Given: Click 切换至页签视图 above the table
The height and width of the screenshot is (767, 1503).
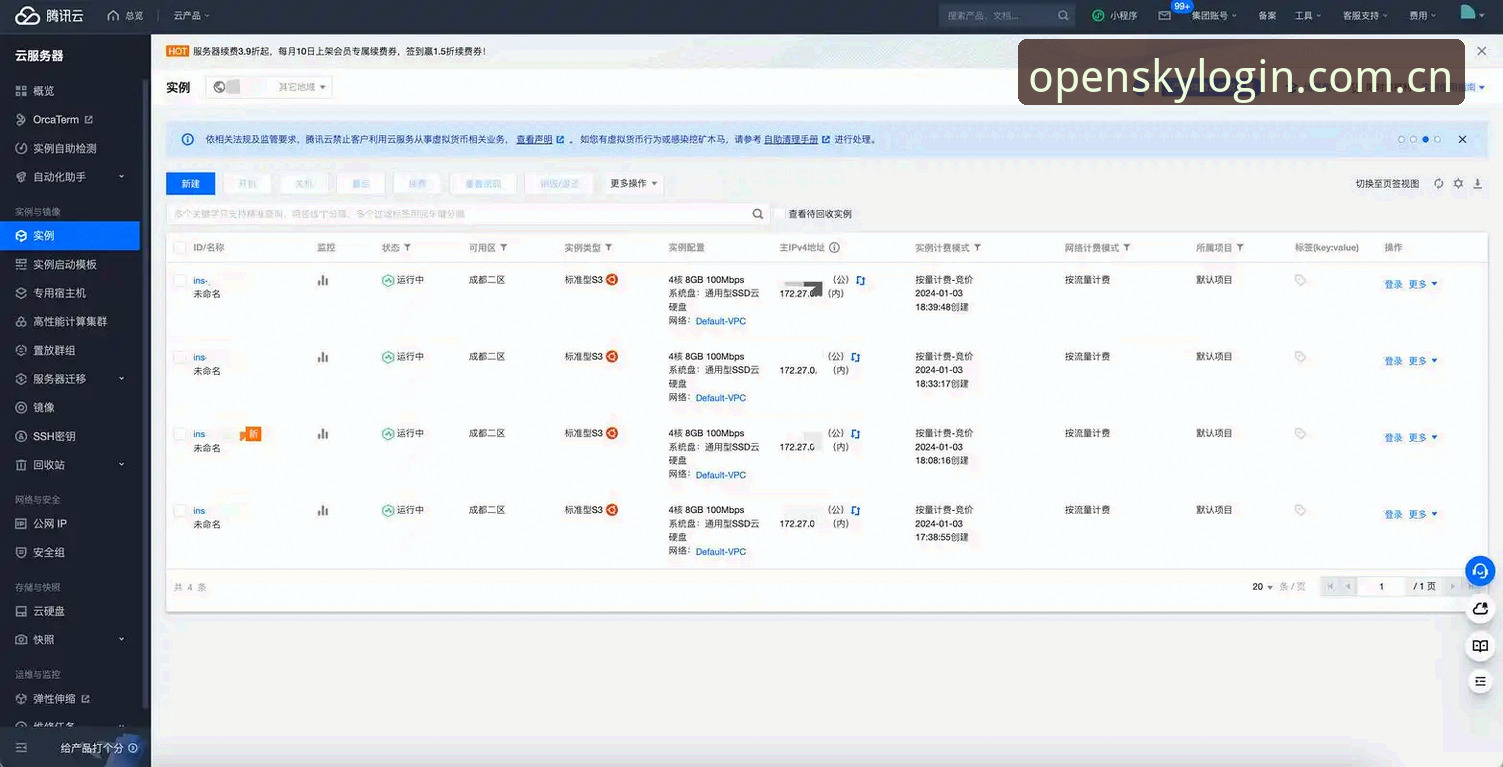Looking at the screenshot, I should pos(1387,184).
